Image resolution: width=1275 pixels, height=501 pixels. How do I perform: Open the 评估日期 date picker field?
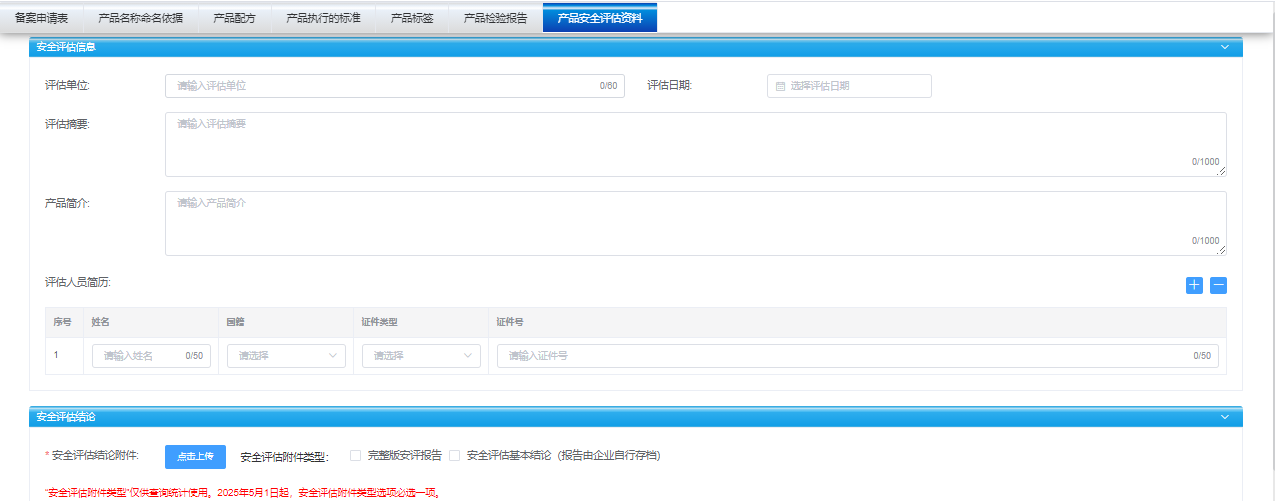click(x=849, y=86)
